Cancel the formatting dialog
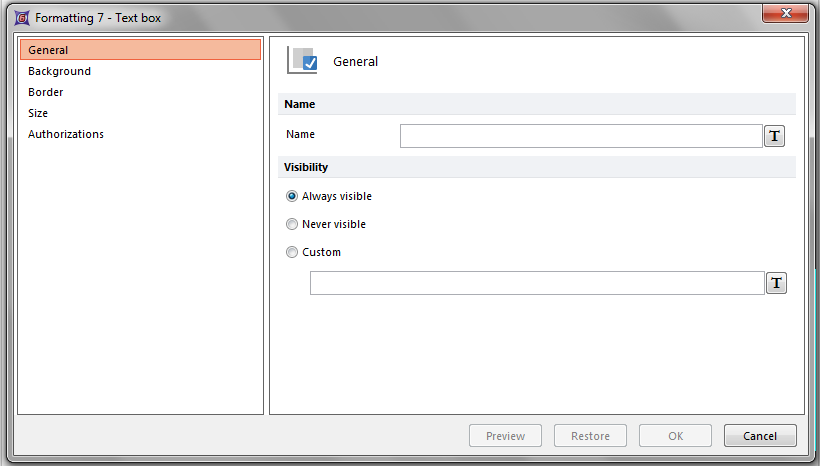Viewport: 820px width, 466px height. click(x=760, y=436)
